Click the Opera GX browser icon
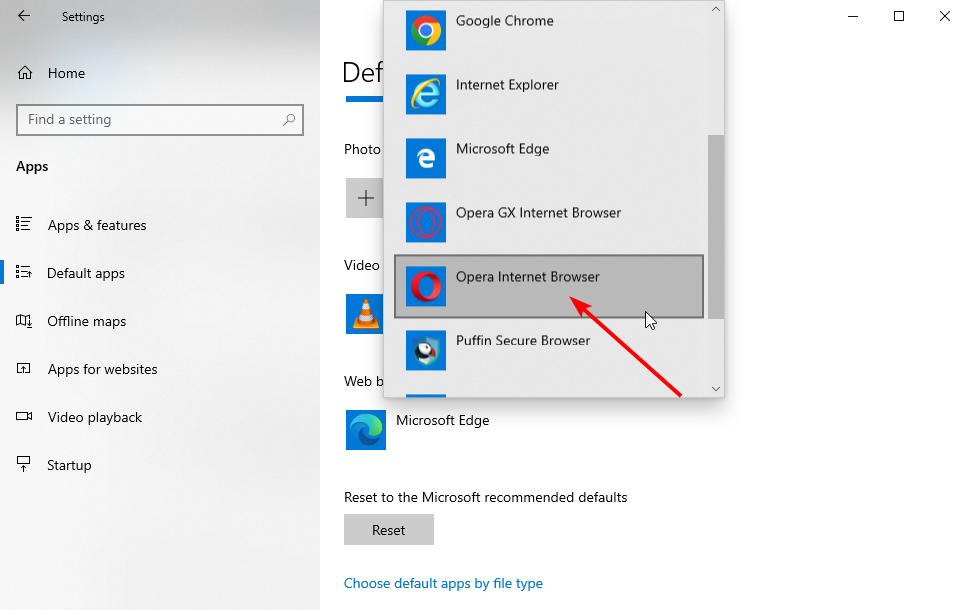This screenshot has width=968, height=610. pos(426,222)
